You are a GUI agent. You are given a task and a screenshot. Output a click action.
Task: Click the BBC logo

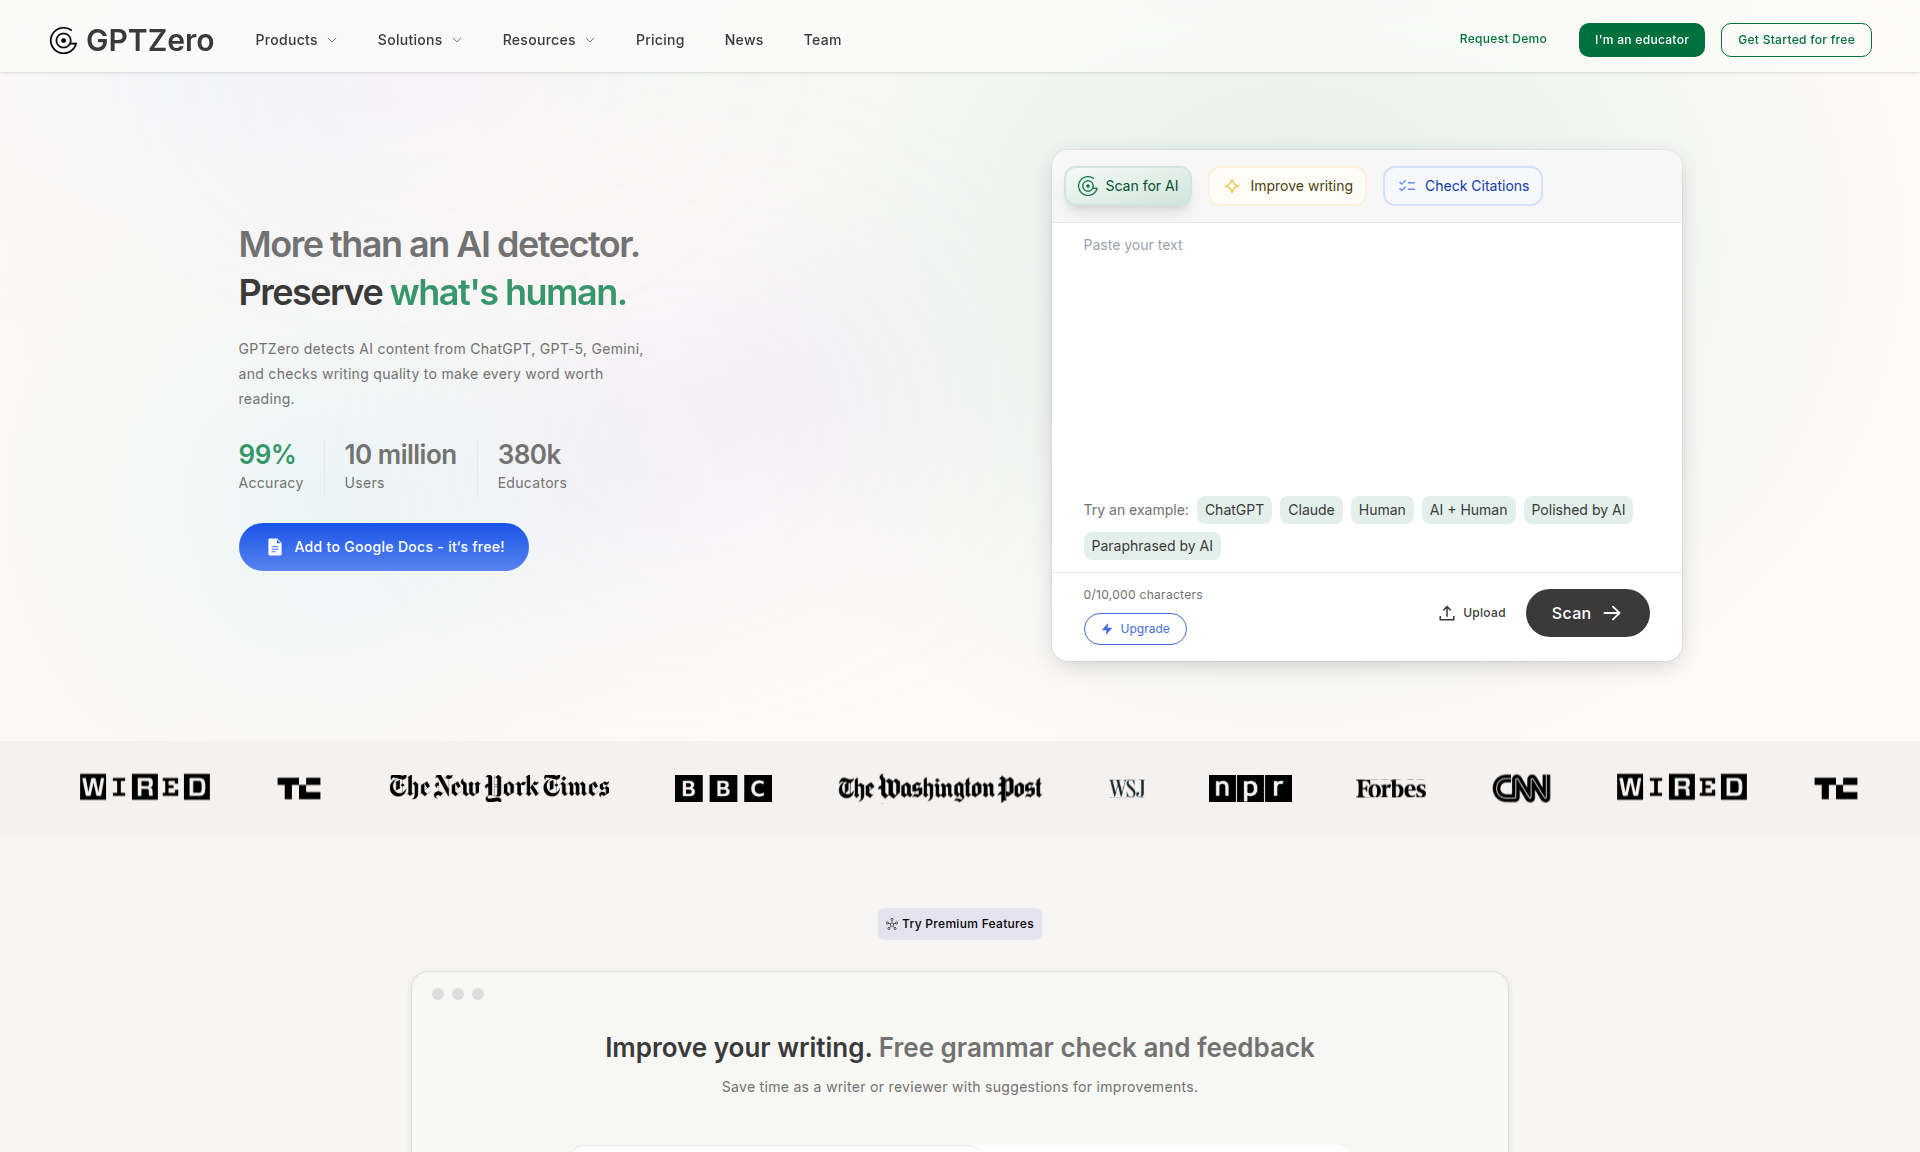pyautogui.click(x=723, y=788)
